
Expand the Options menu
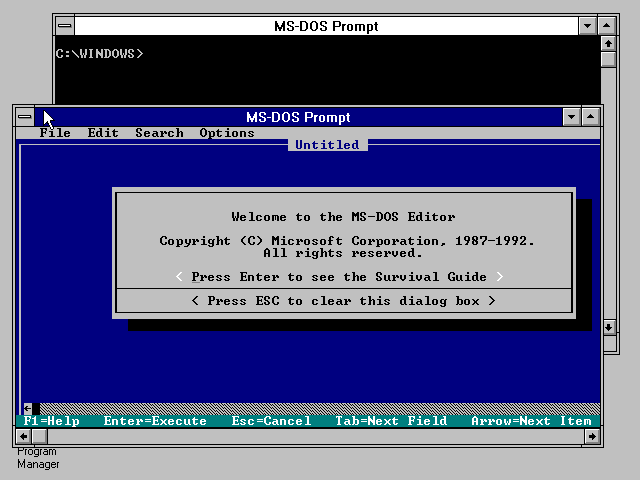[227, 133]
